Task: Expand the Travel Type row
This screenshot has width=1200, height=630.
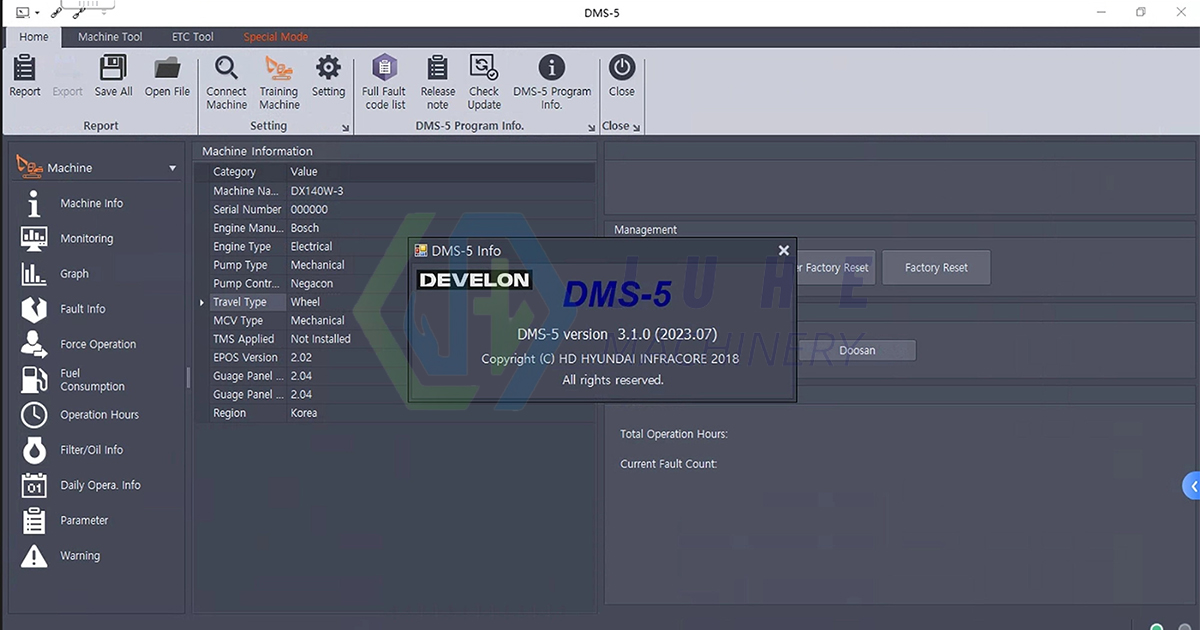Action: (201, 302)
